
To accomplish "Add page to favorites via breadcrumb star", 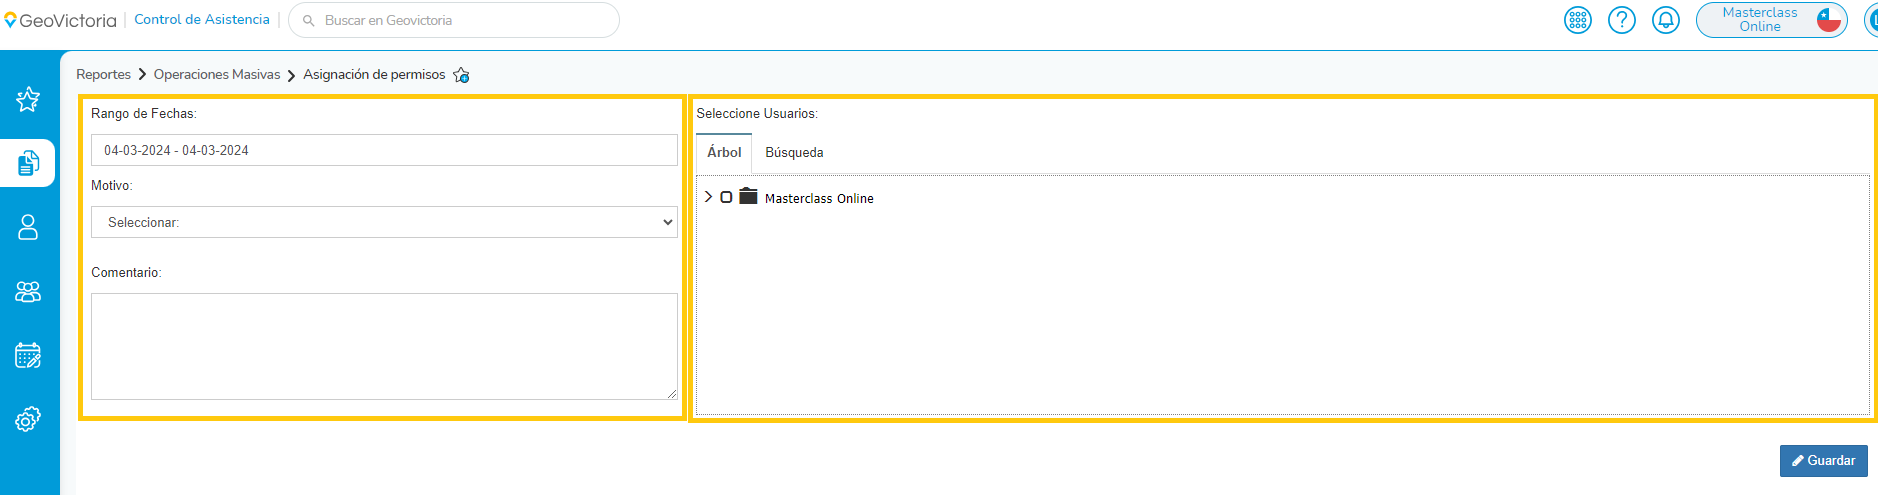I will point(461,75).
